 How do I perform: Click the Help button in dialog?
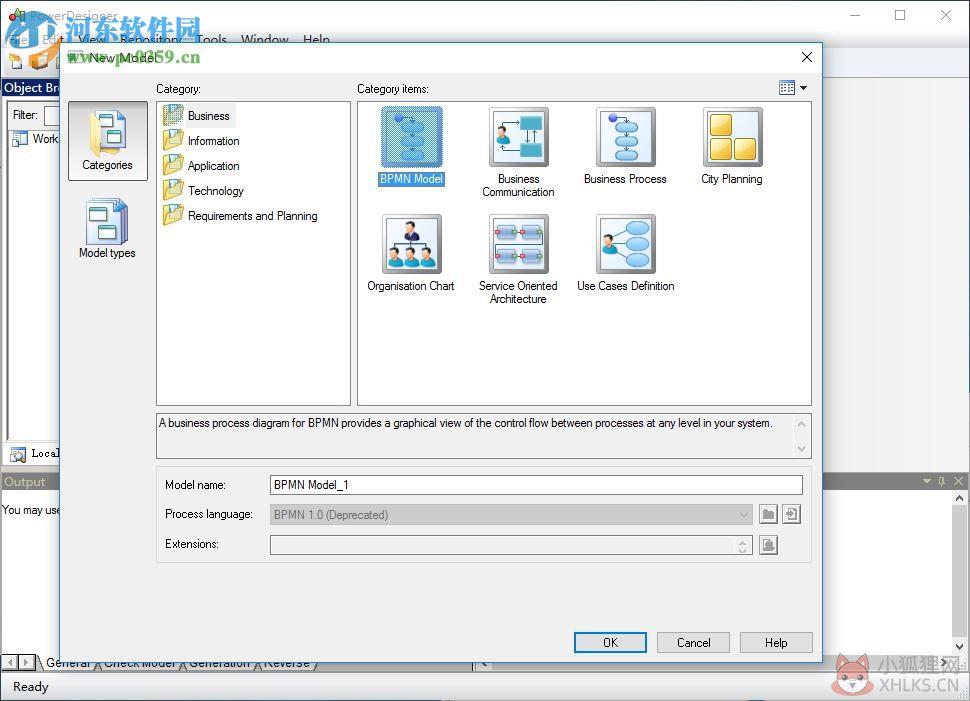(776, 643)
